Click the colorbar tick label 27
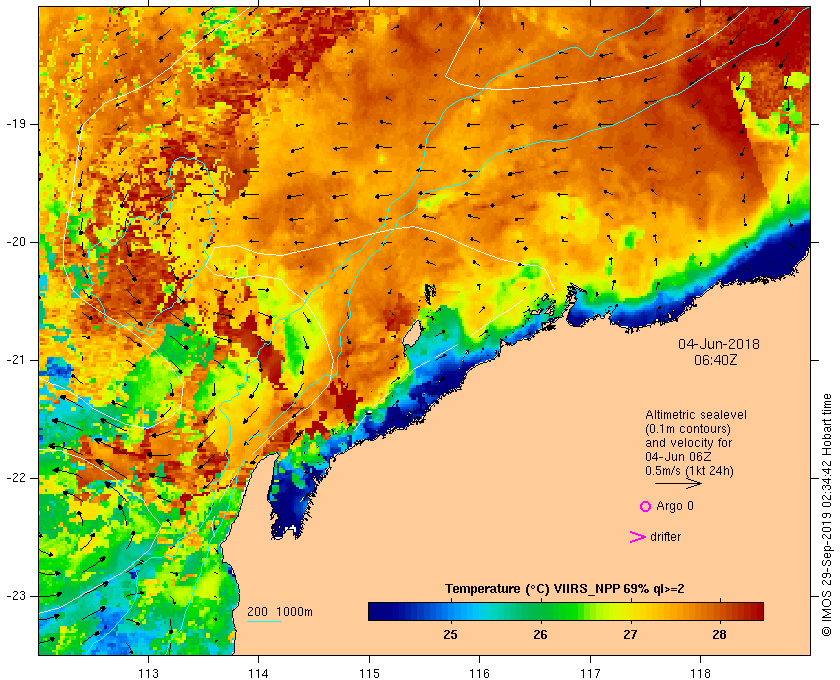This screenshot has height=680, width=840. click(631, 635)
